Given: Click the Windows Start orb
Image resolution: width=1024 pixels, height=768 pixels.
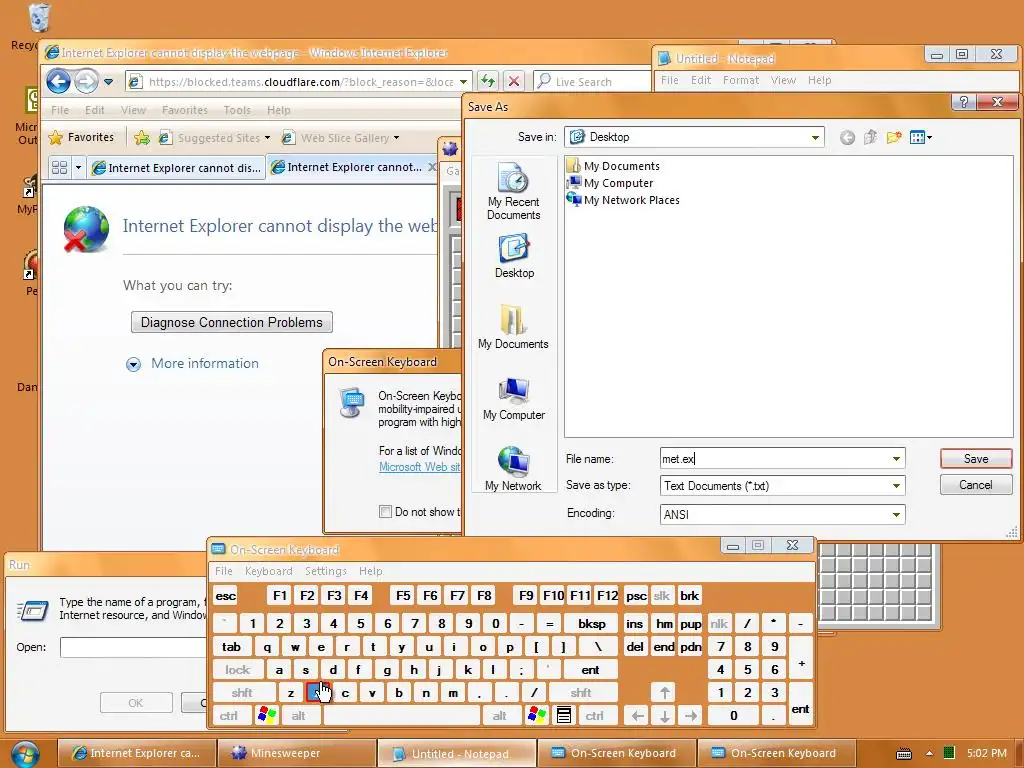Looking at the screenshot, I should pyautogui.click(x=25, y=755).
